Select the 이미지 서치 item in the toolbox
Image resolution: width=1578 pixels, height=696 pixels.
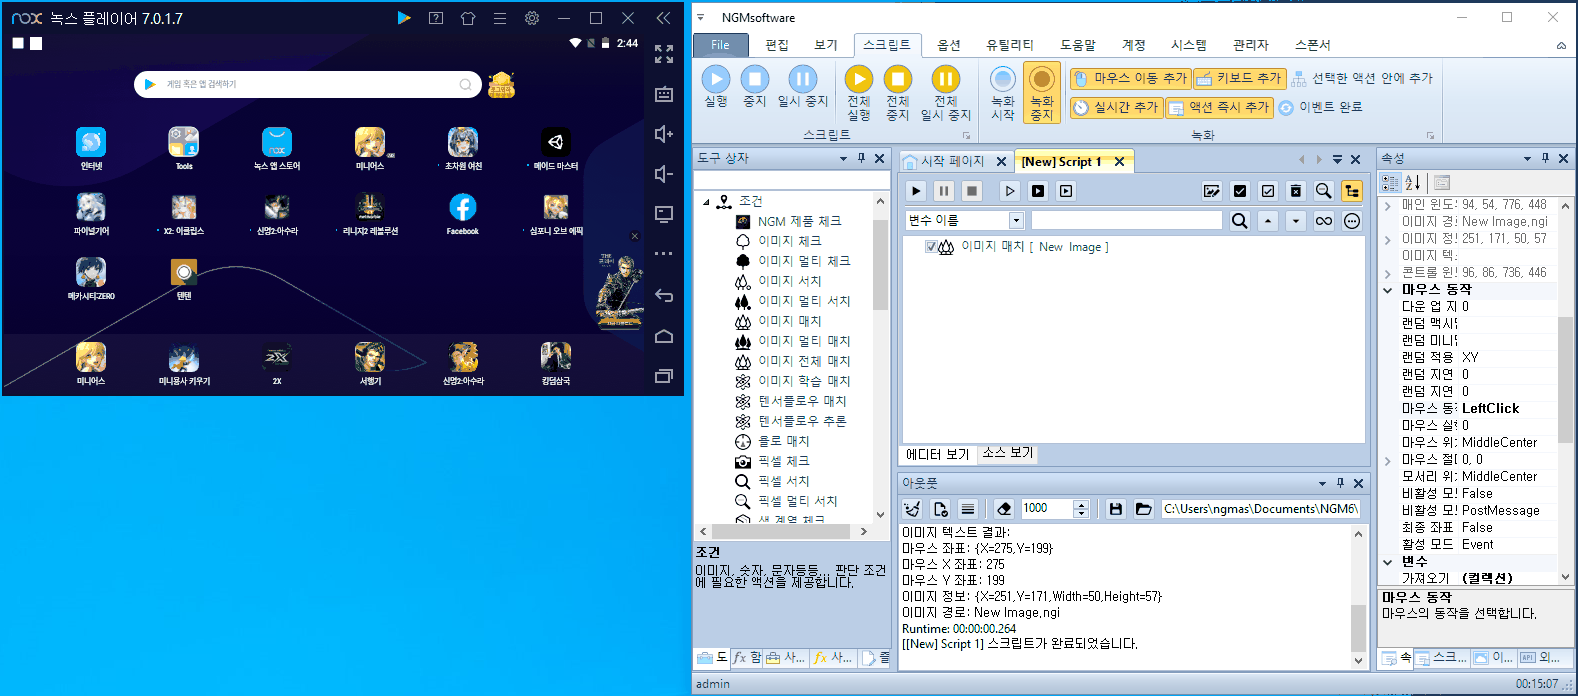pyautogui.click(x=789, y=281)
